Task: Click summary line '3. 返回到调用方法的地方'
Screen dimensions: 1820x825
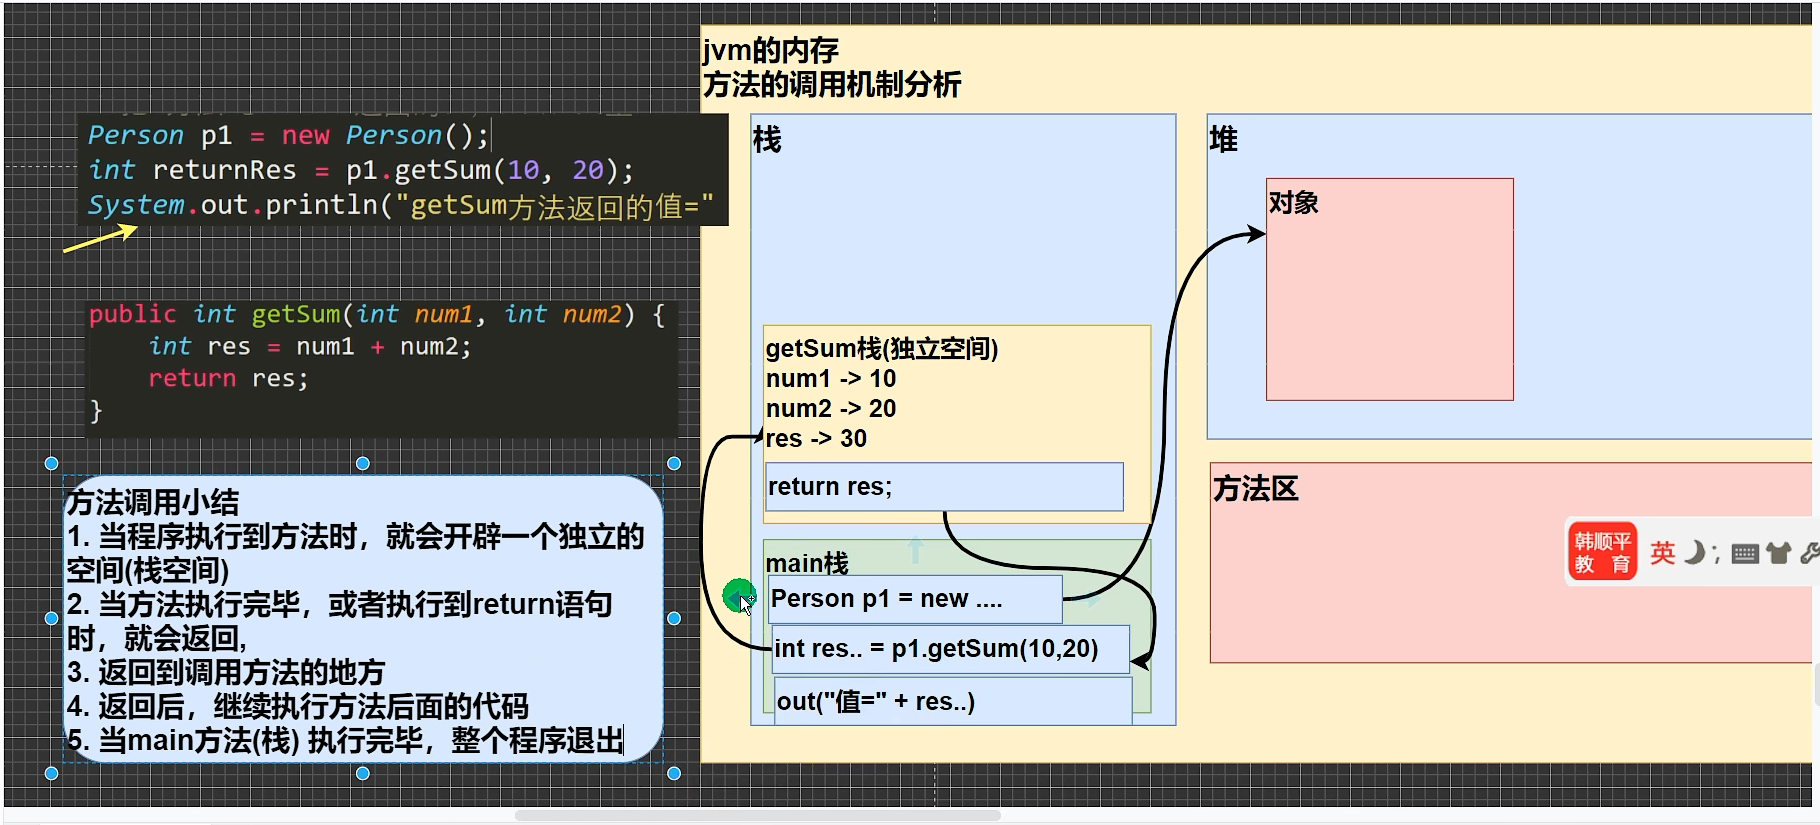Action: 226,672
